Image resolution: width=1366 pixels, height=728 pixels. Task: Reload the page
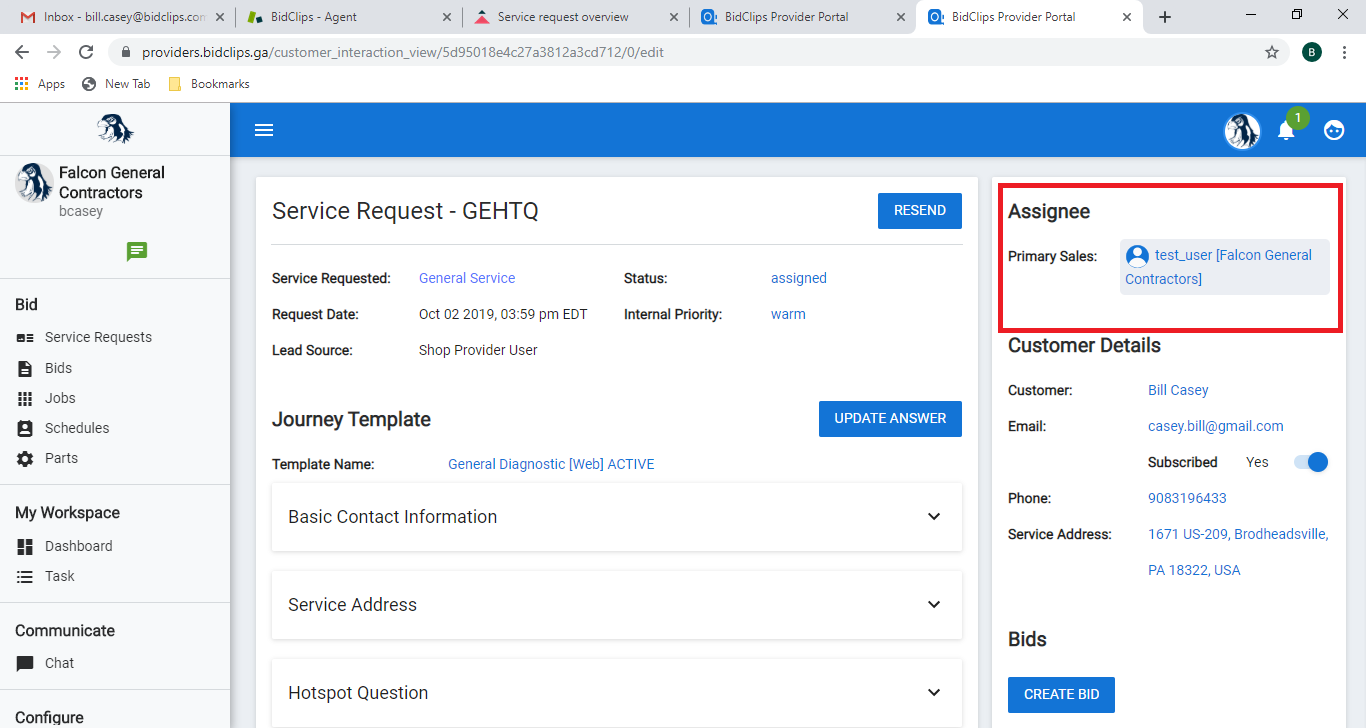coord(86,52)
